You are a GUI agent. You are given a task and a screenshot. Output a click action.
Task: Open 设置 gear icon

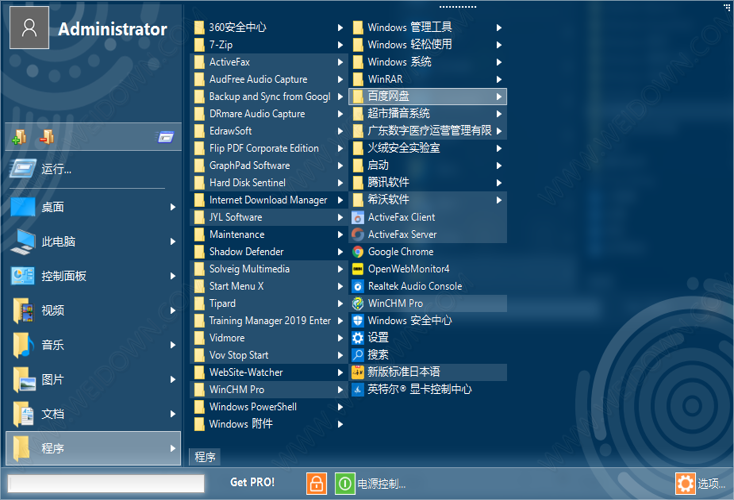point(358,338)
